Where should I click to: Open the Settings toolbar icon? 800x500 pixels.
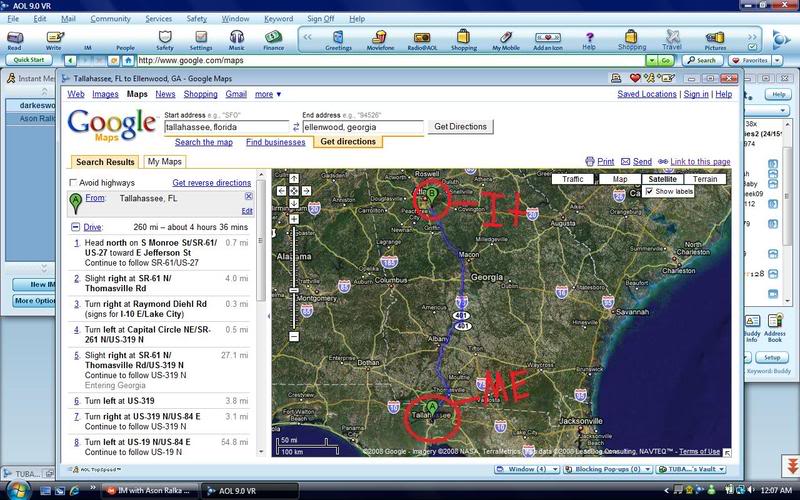201,40
